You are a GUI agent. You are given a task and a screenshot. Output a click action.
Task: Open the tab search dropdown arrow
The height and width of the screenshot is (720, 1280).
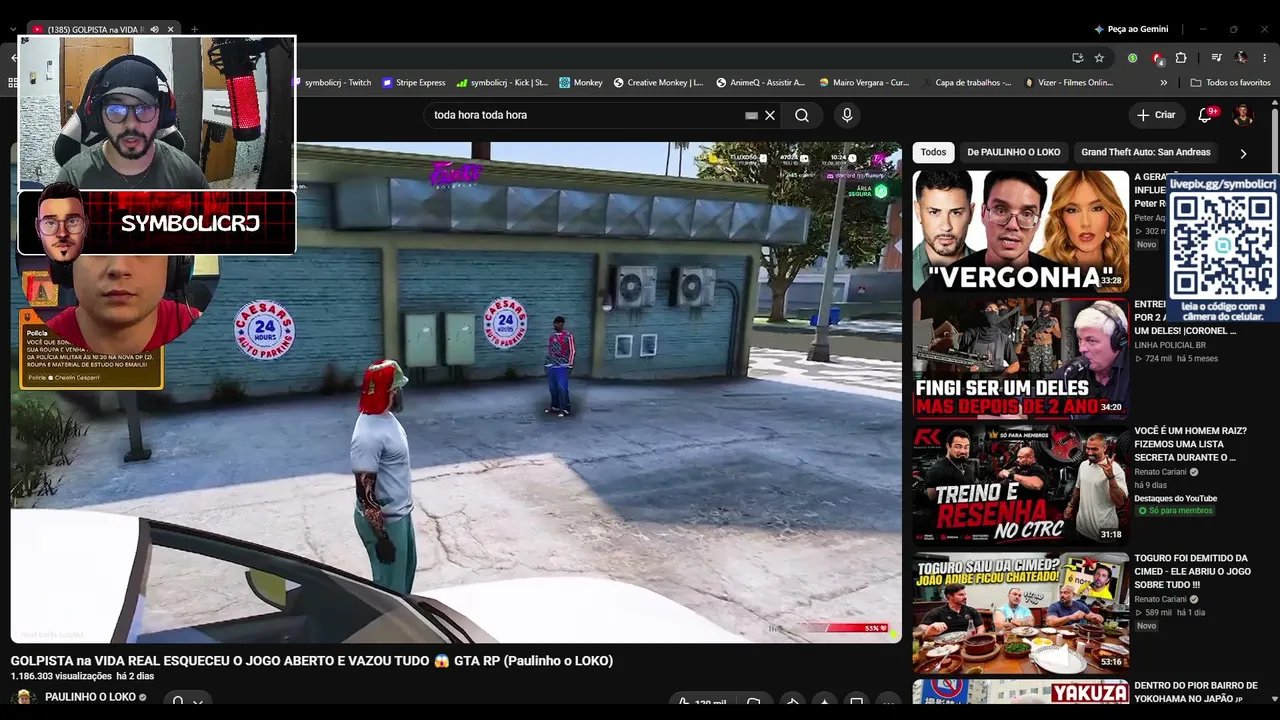[x=12, y=30]
